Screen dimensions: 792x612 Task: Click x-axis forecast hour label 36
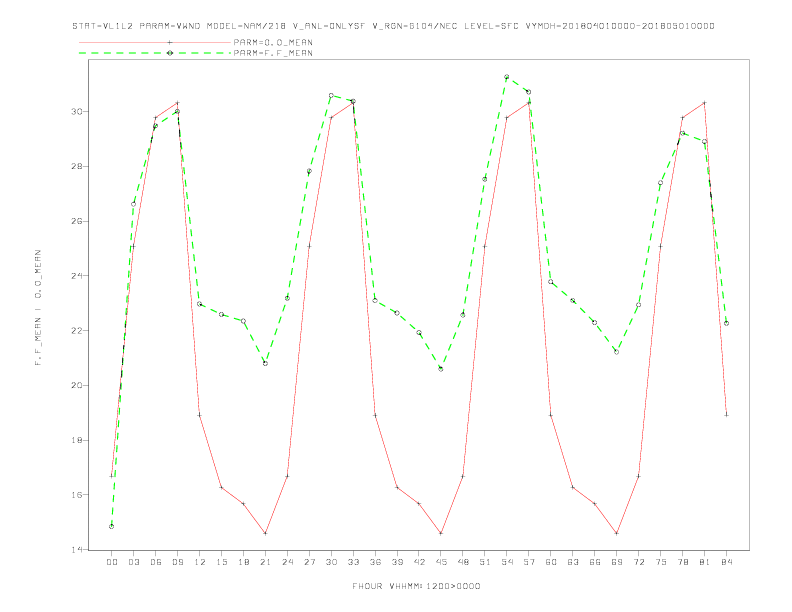point(375,562)
